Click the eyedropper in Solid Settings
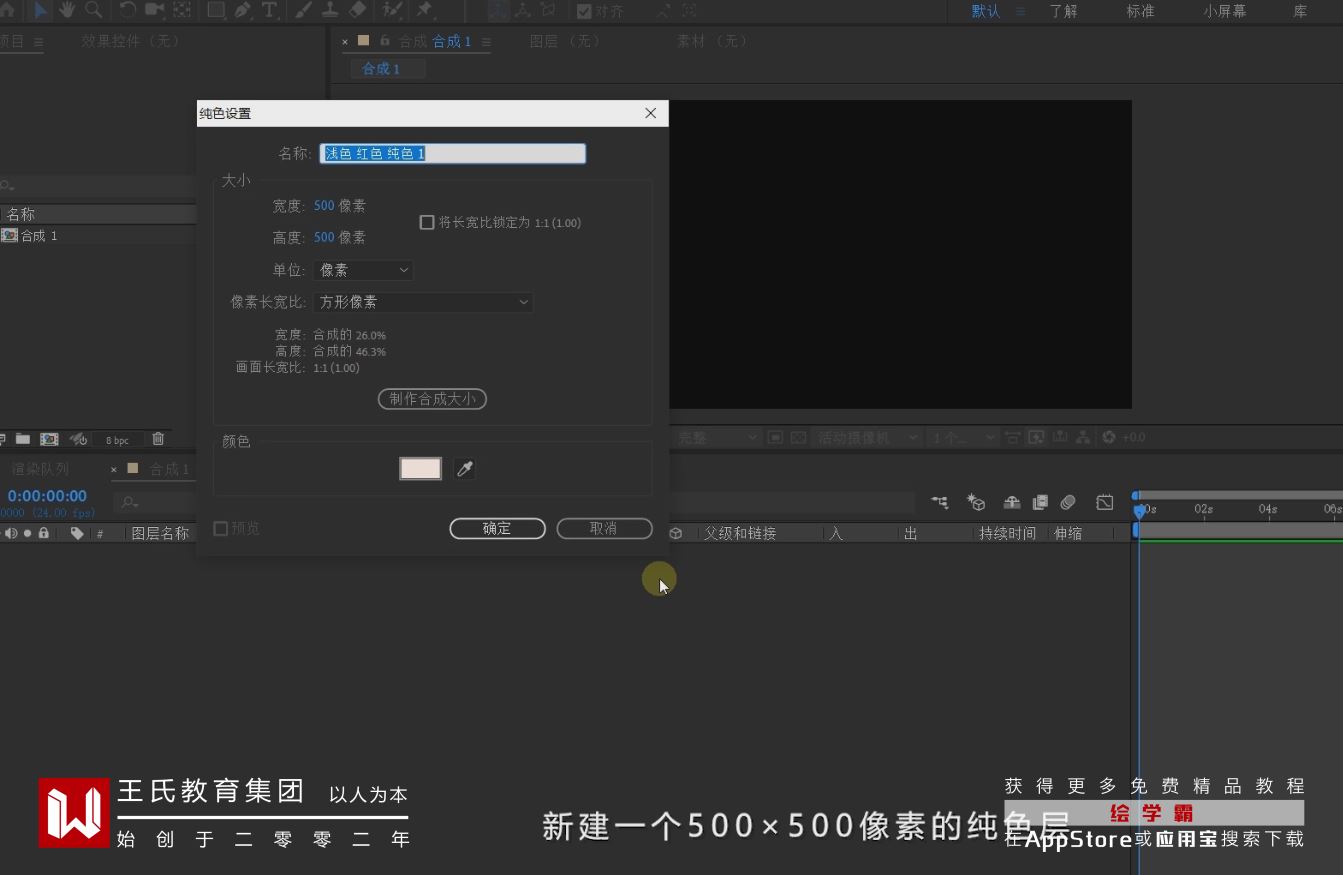 click(465, 469)
